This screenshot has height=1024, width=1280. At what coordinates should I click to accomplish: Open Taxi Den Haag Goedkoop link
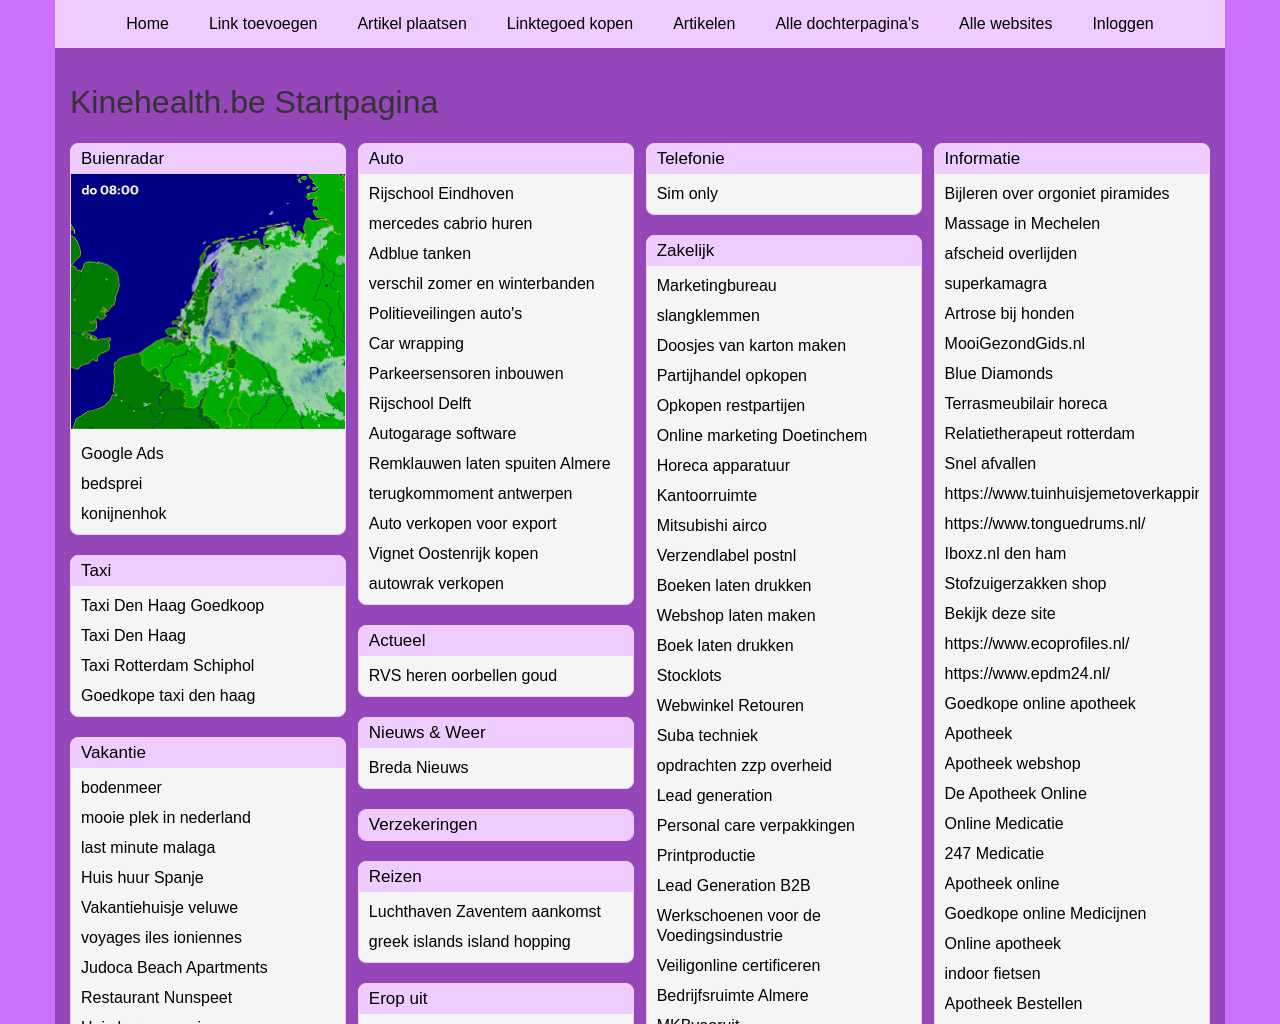pyautogui.click(x=172, y=606)
